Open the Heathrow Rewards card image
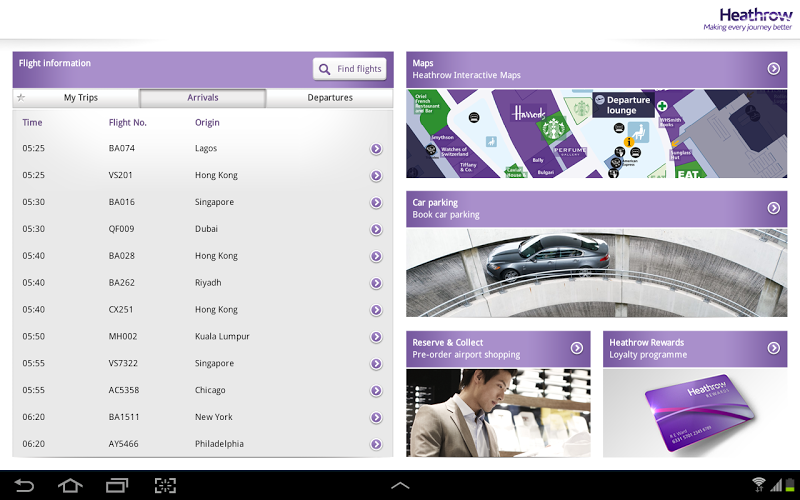Viewport: 800px width, 500px height. pyautogui.click(x=695, y=413)
